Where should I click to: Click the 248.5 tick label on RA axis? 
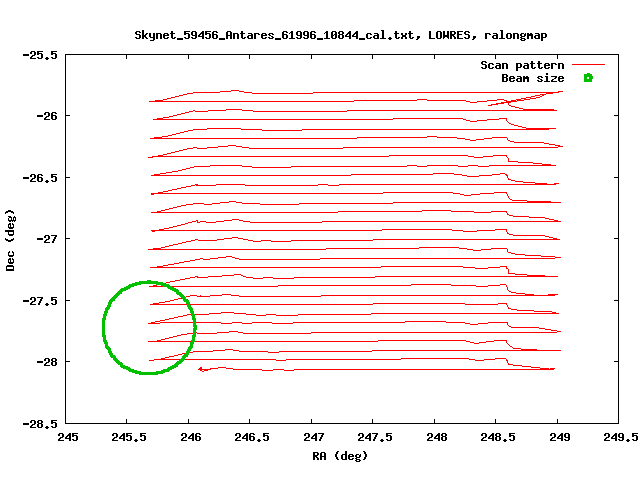(x=498, y=437)
